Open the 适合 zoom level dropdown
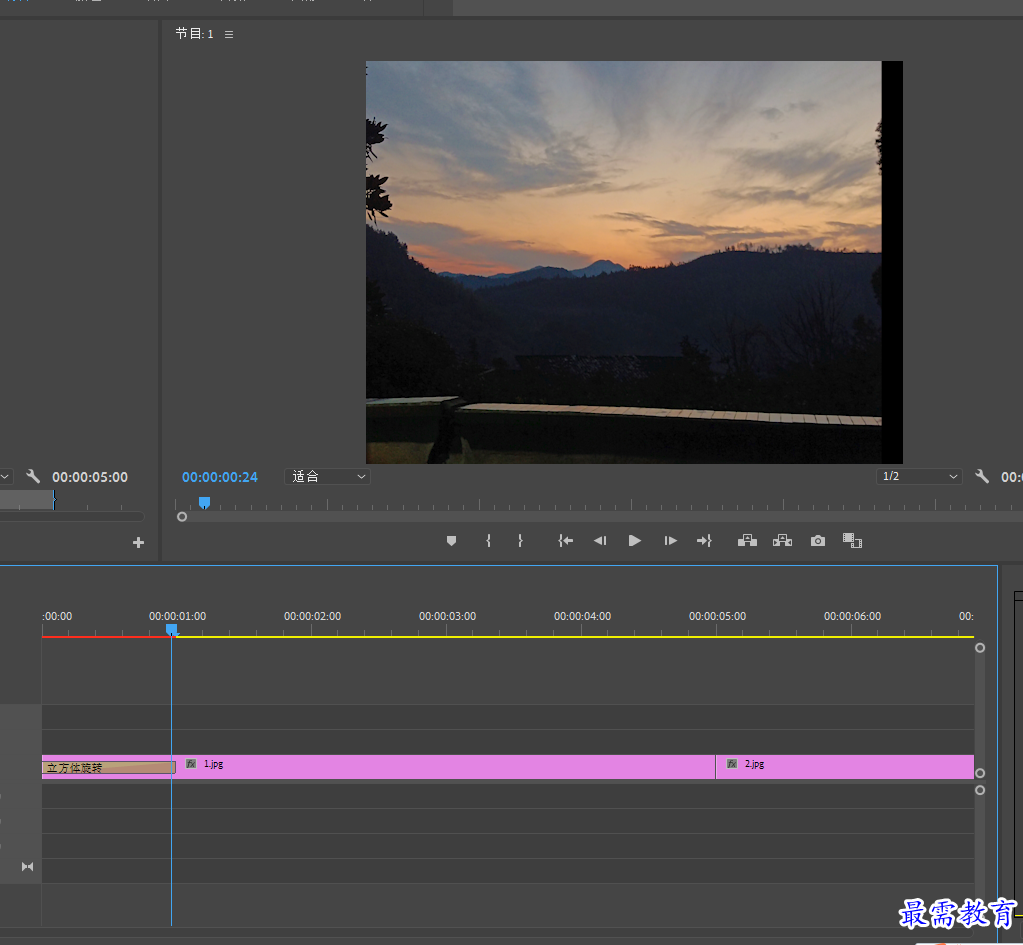The height and width of the screenshot is (945, 1023). point(328,476)
